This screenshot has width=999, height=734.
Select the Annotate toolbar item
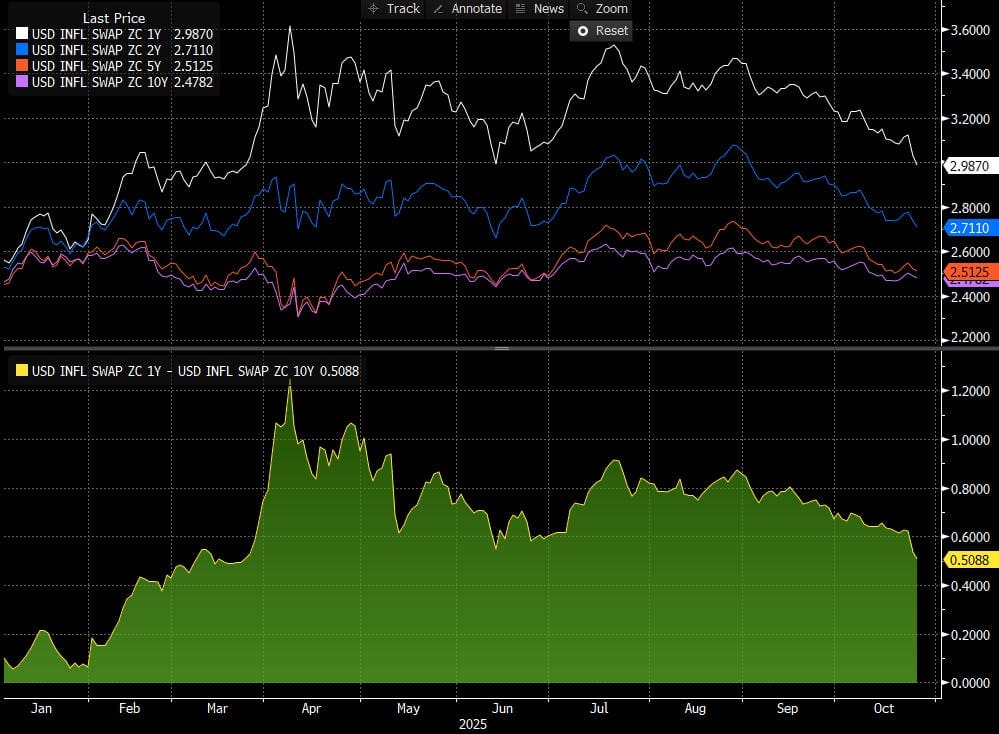tap(475, 8)
